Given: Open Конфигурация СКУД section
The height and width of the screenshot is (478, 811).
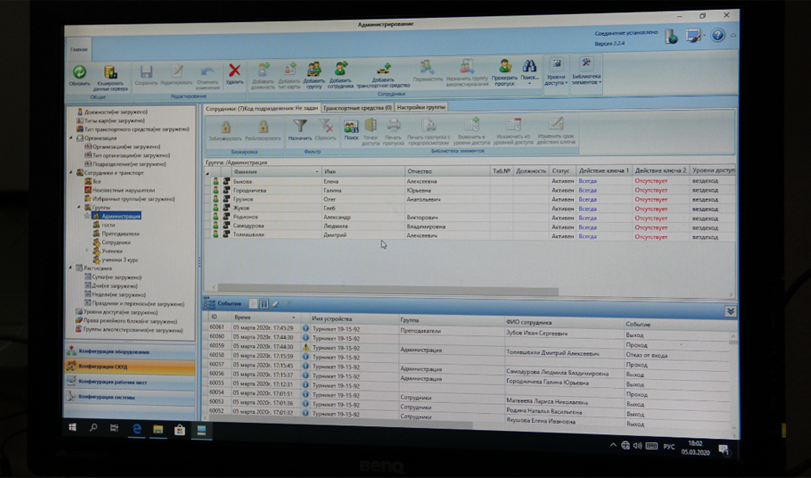Looking at the screenshot, I should (130, 366).
